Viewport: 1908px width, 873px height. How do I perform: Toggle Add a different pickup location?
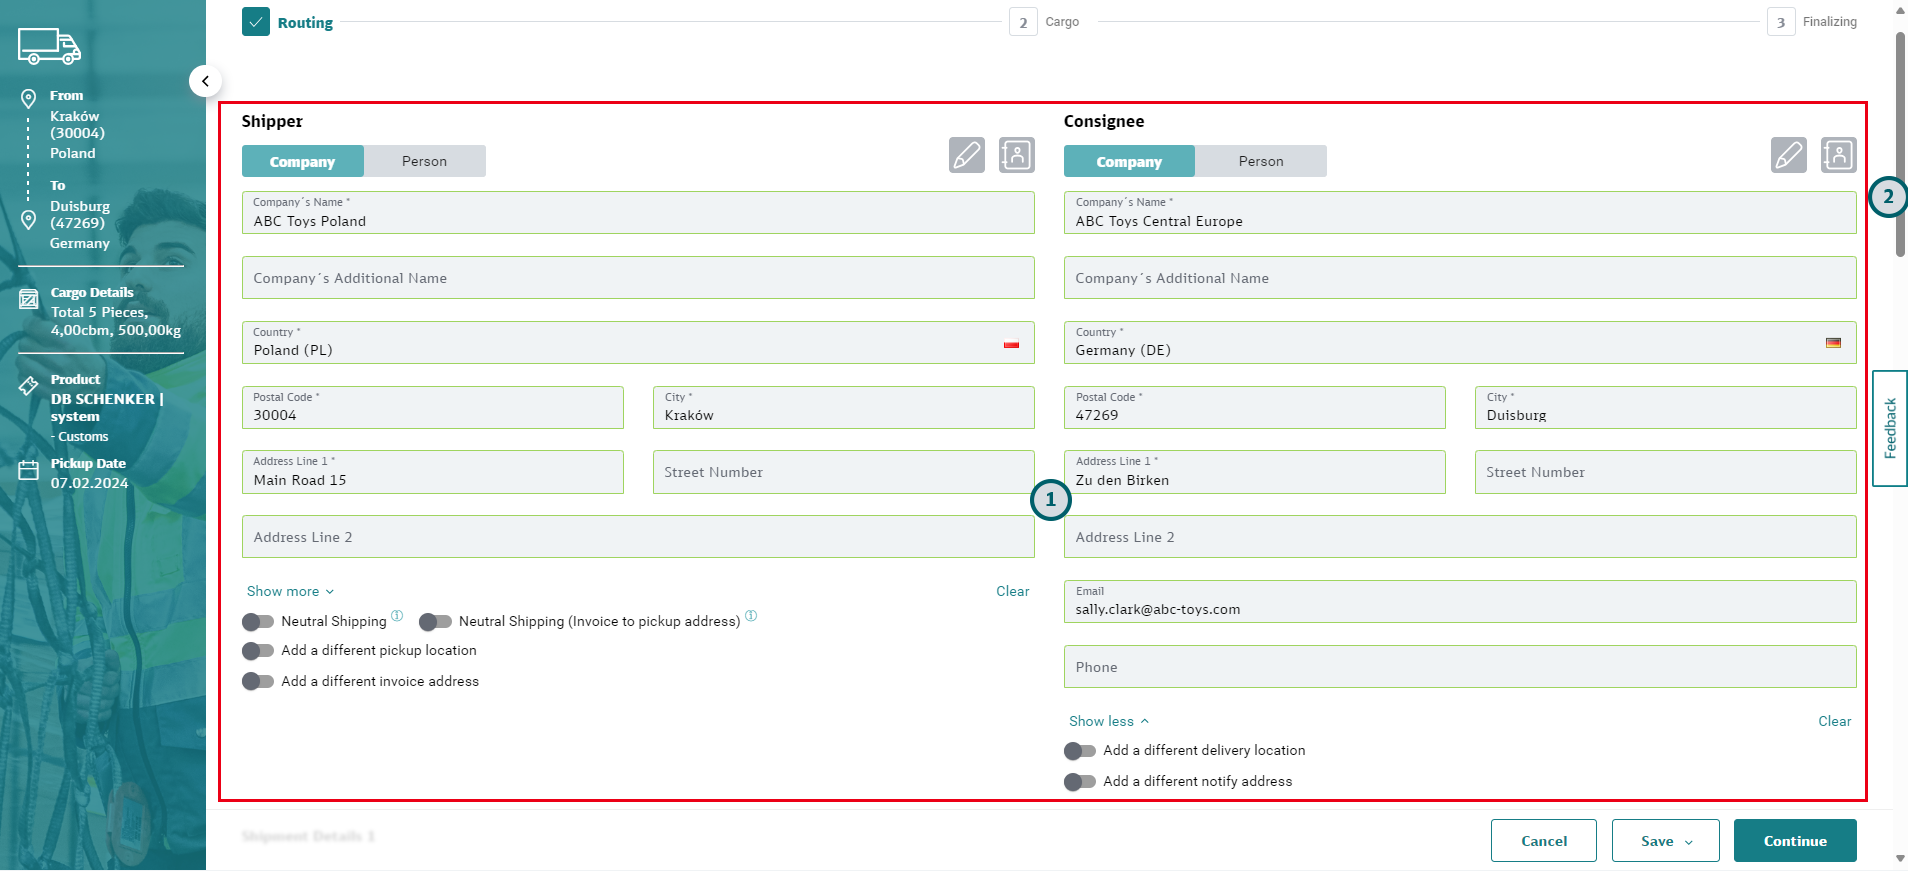(258, 651)
